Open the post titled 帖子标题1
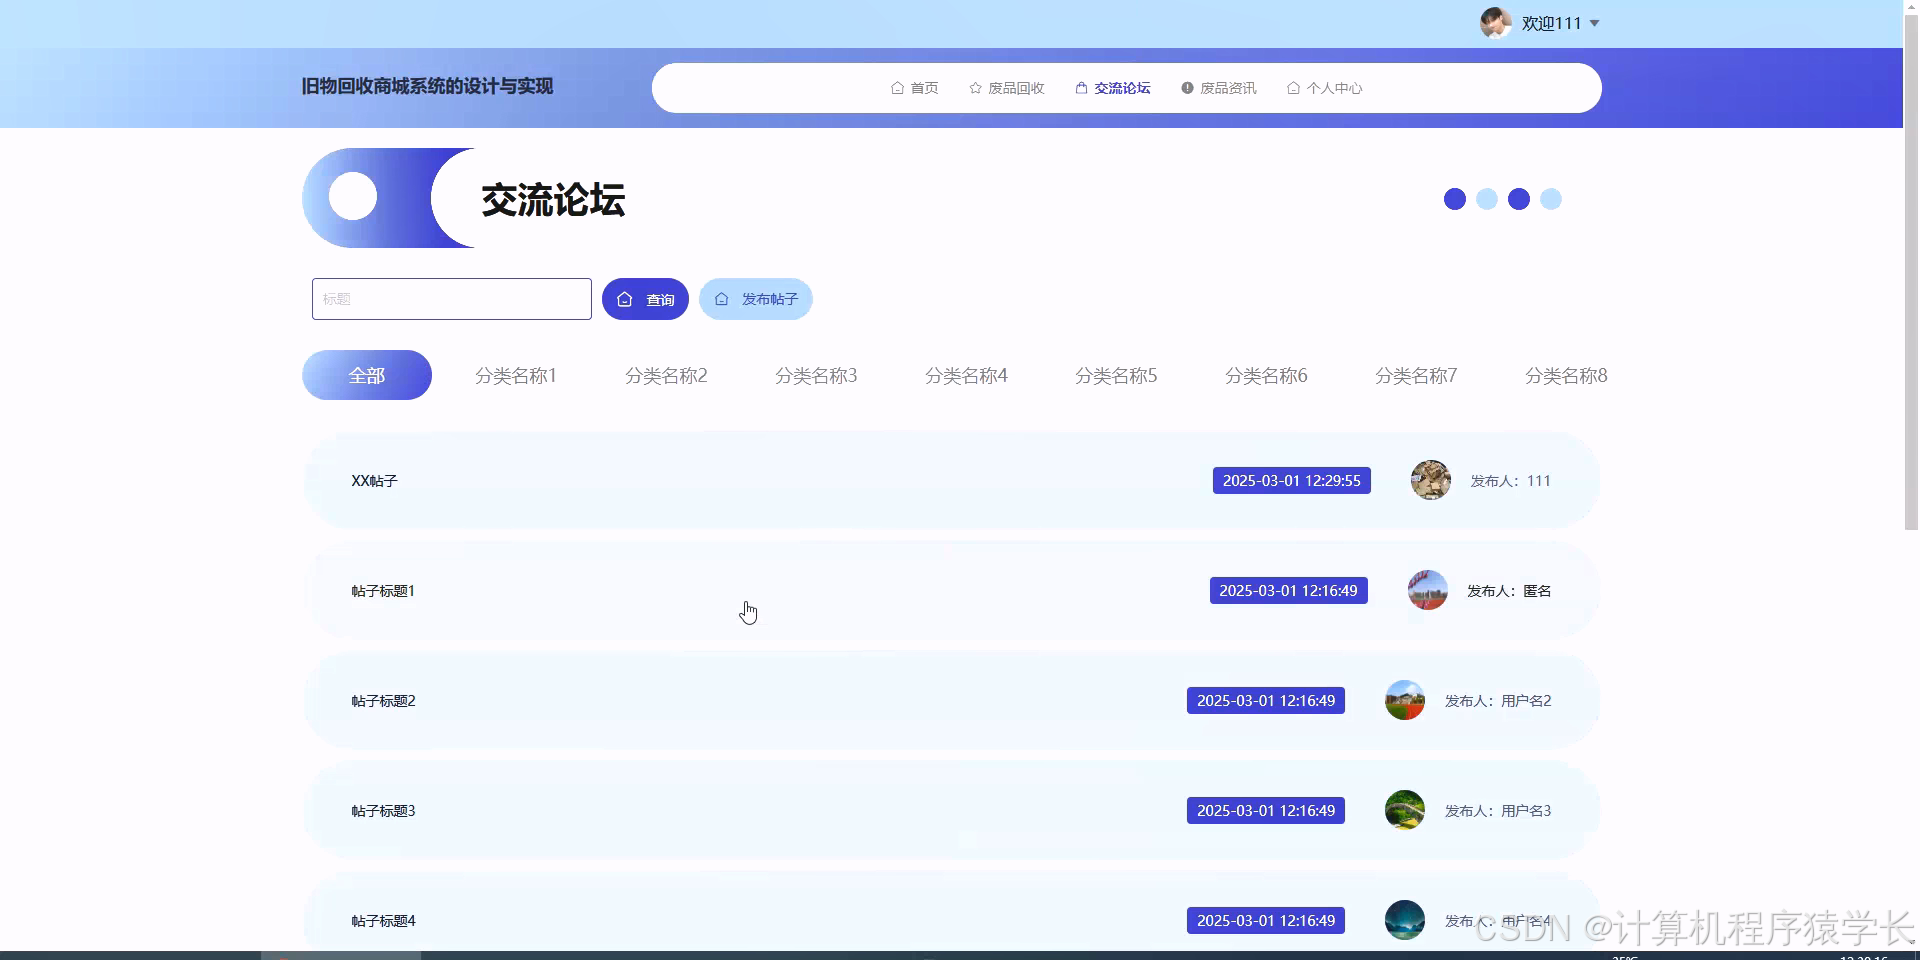 point(382,590)
